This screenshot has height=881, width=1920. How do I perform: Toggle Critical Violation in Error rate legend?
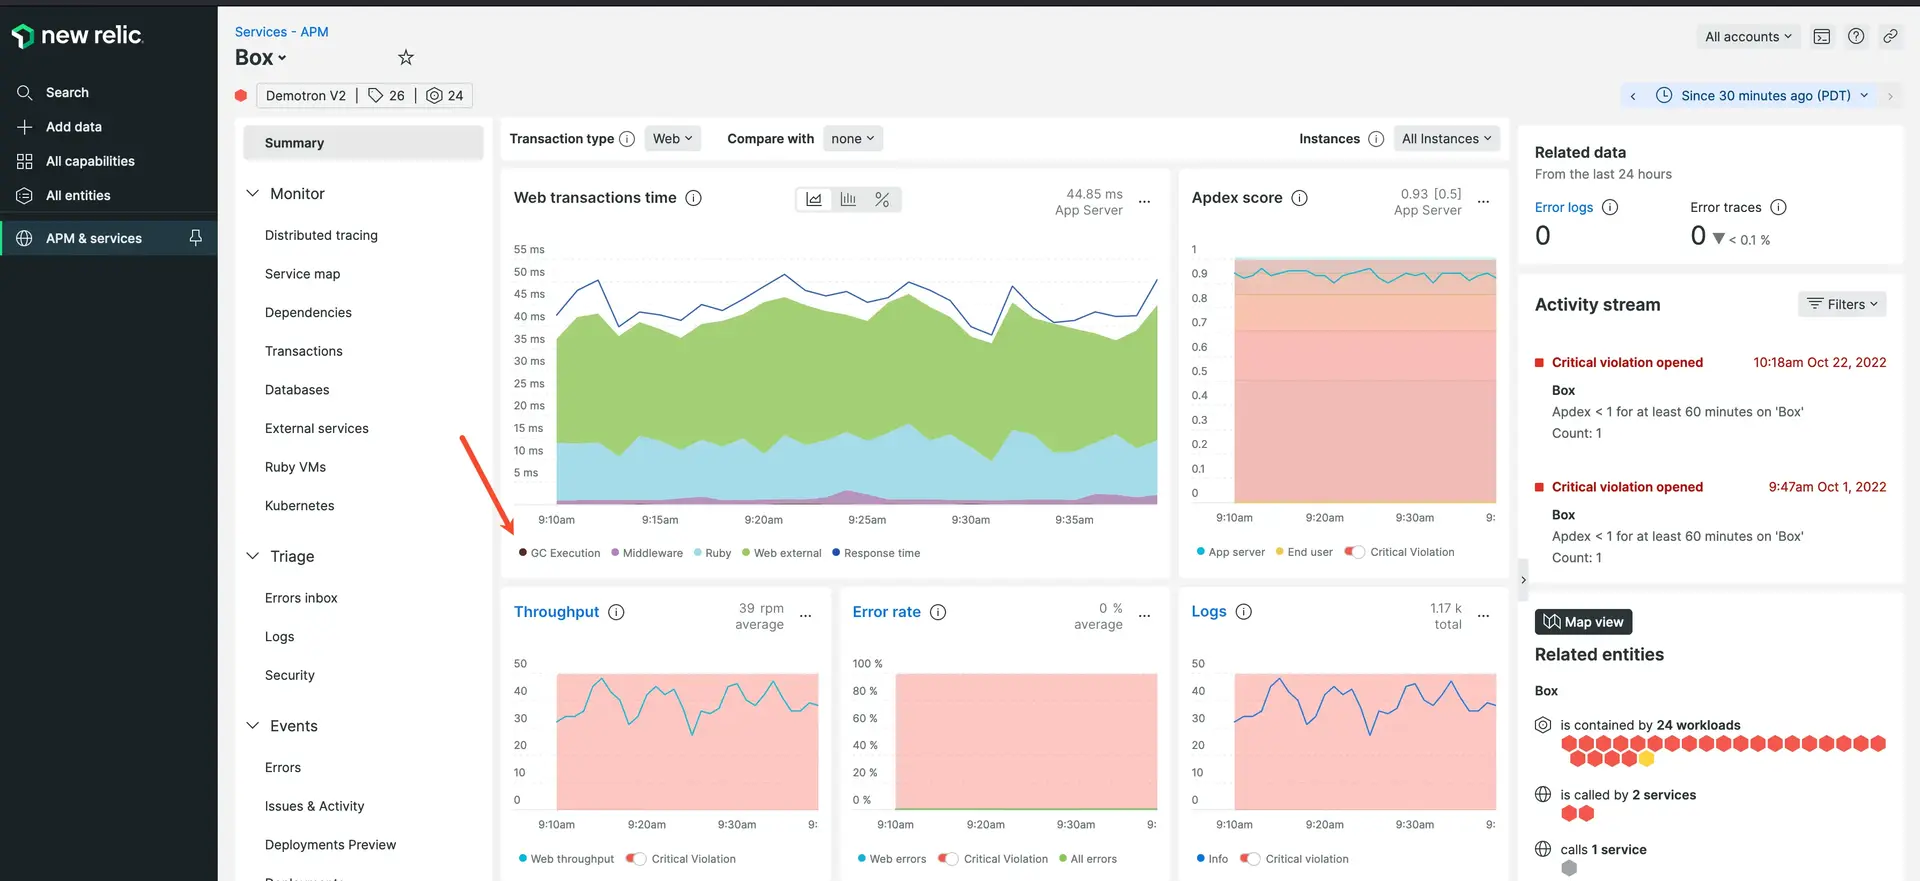(x=948, y=859)
